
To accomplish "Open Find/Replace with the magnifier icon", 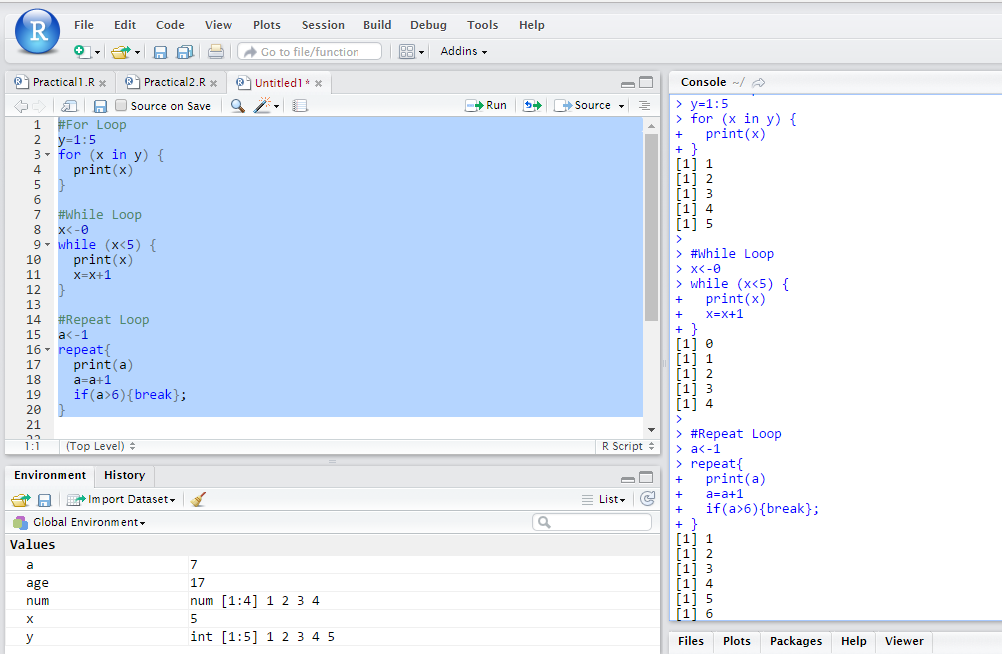I will (x=239, y=105).
